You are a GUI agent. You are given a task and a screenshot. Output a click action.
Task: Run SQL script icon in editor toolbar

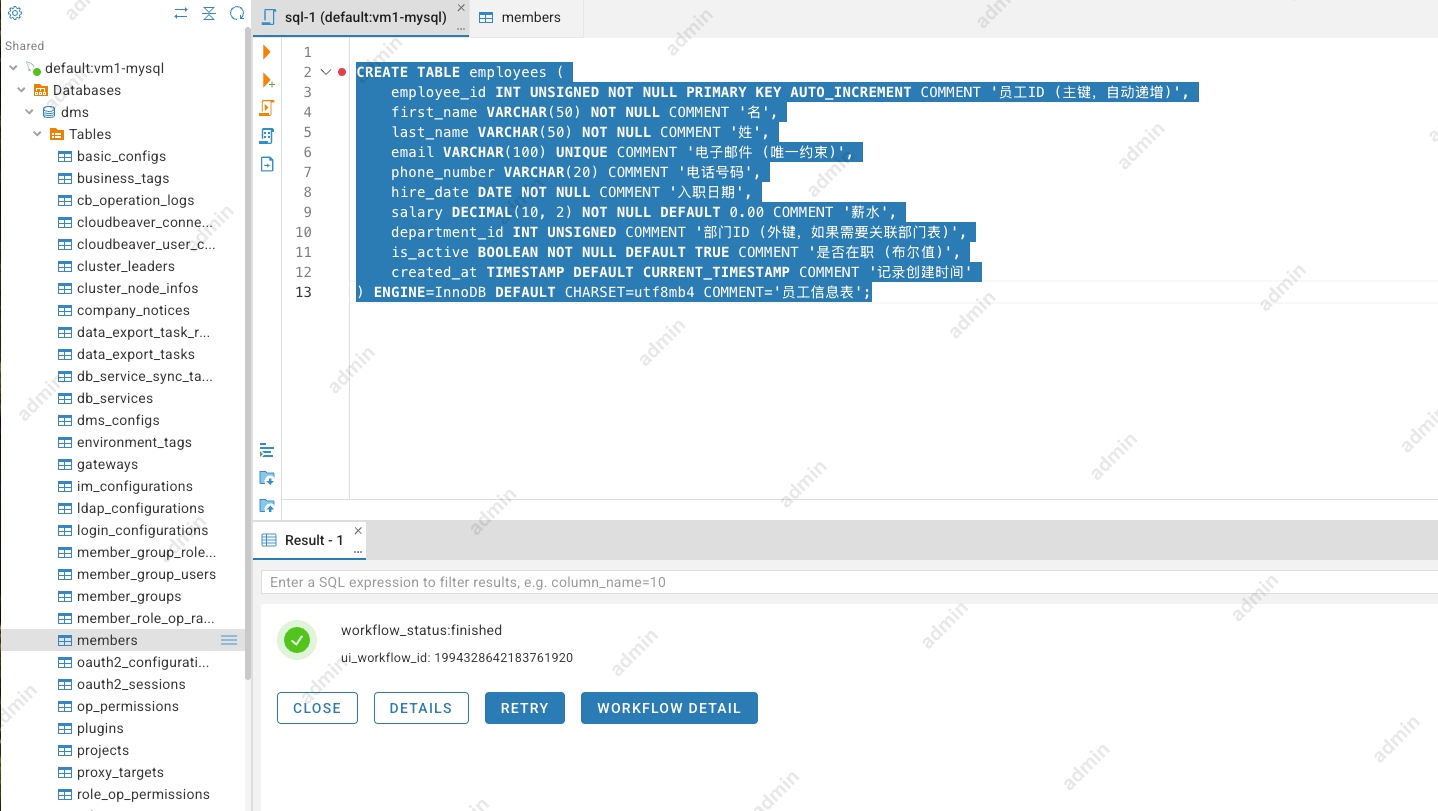267,108
